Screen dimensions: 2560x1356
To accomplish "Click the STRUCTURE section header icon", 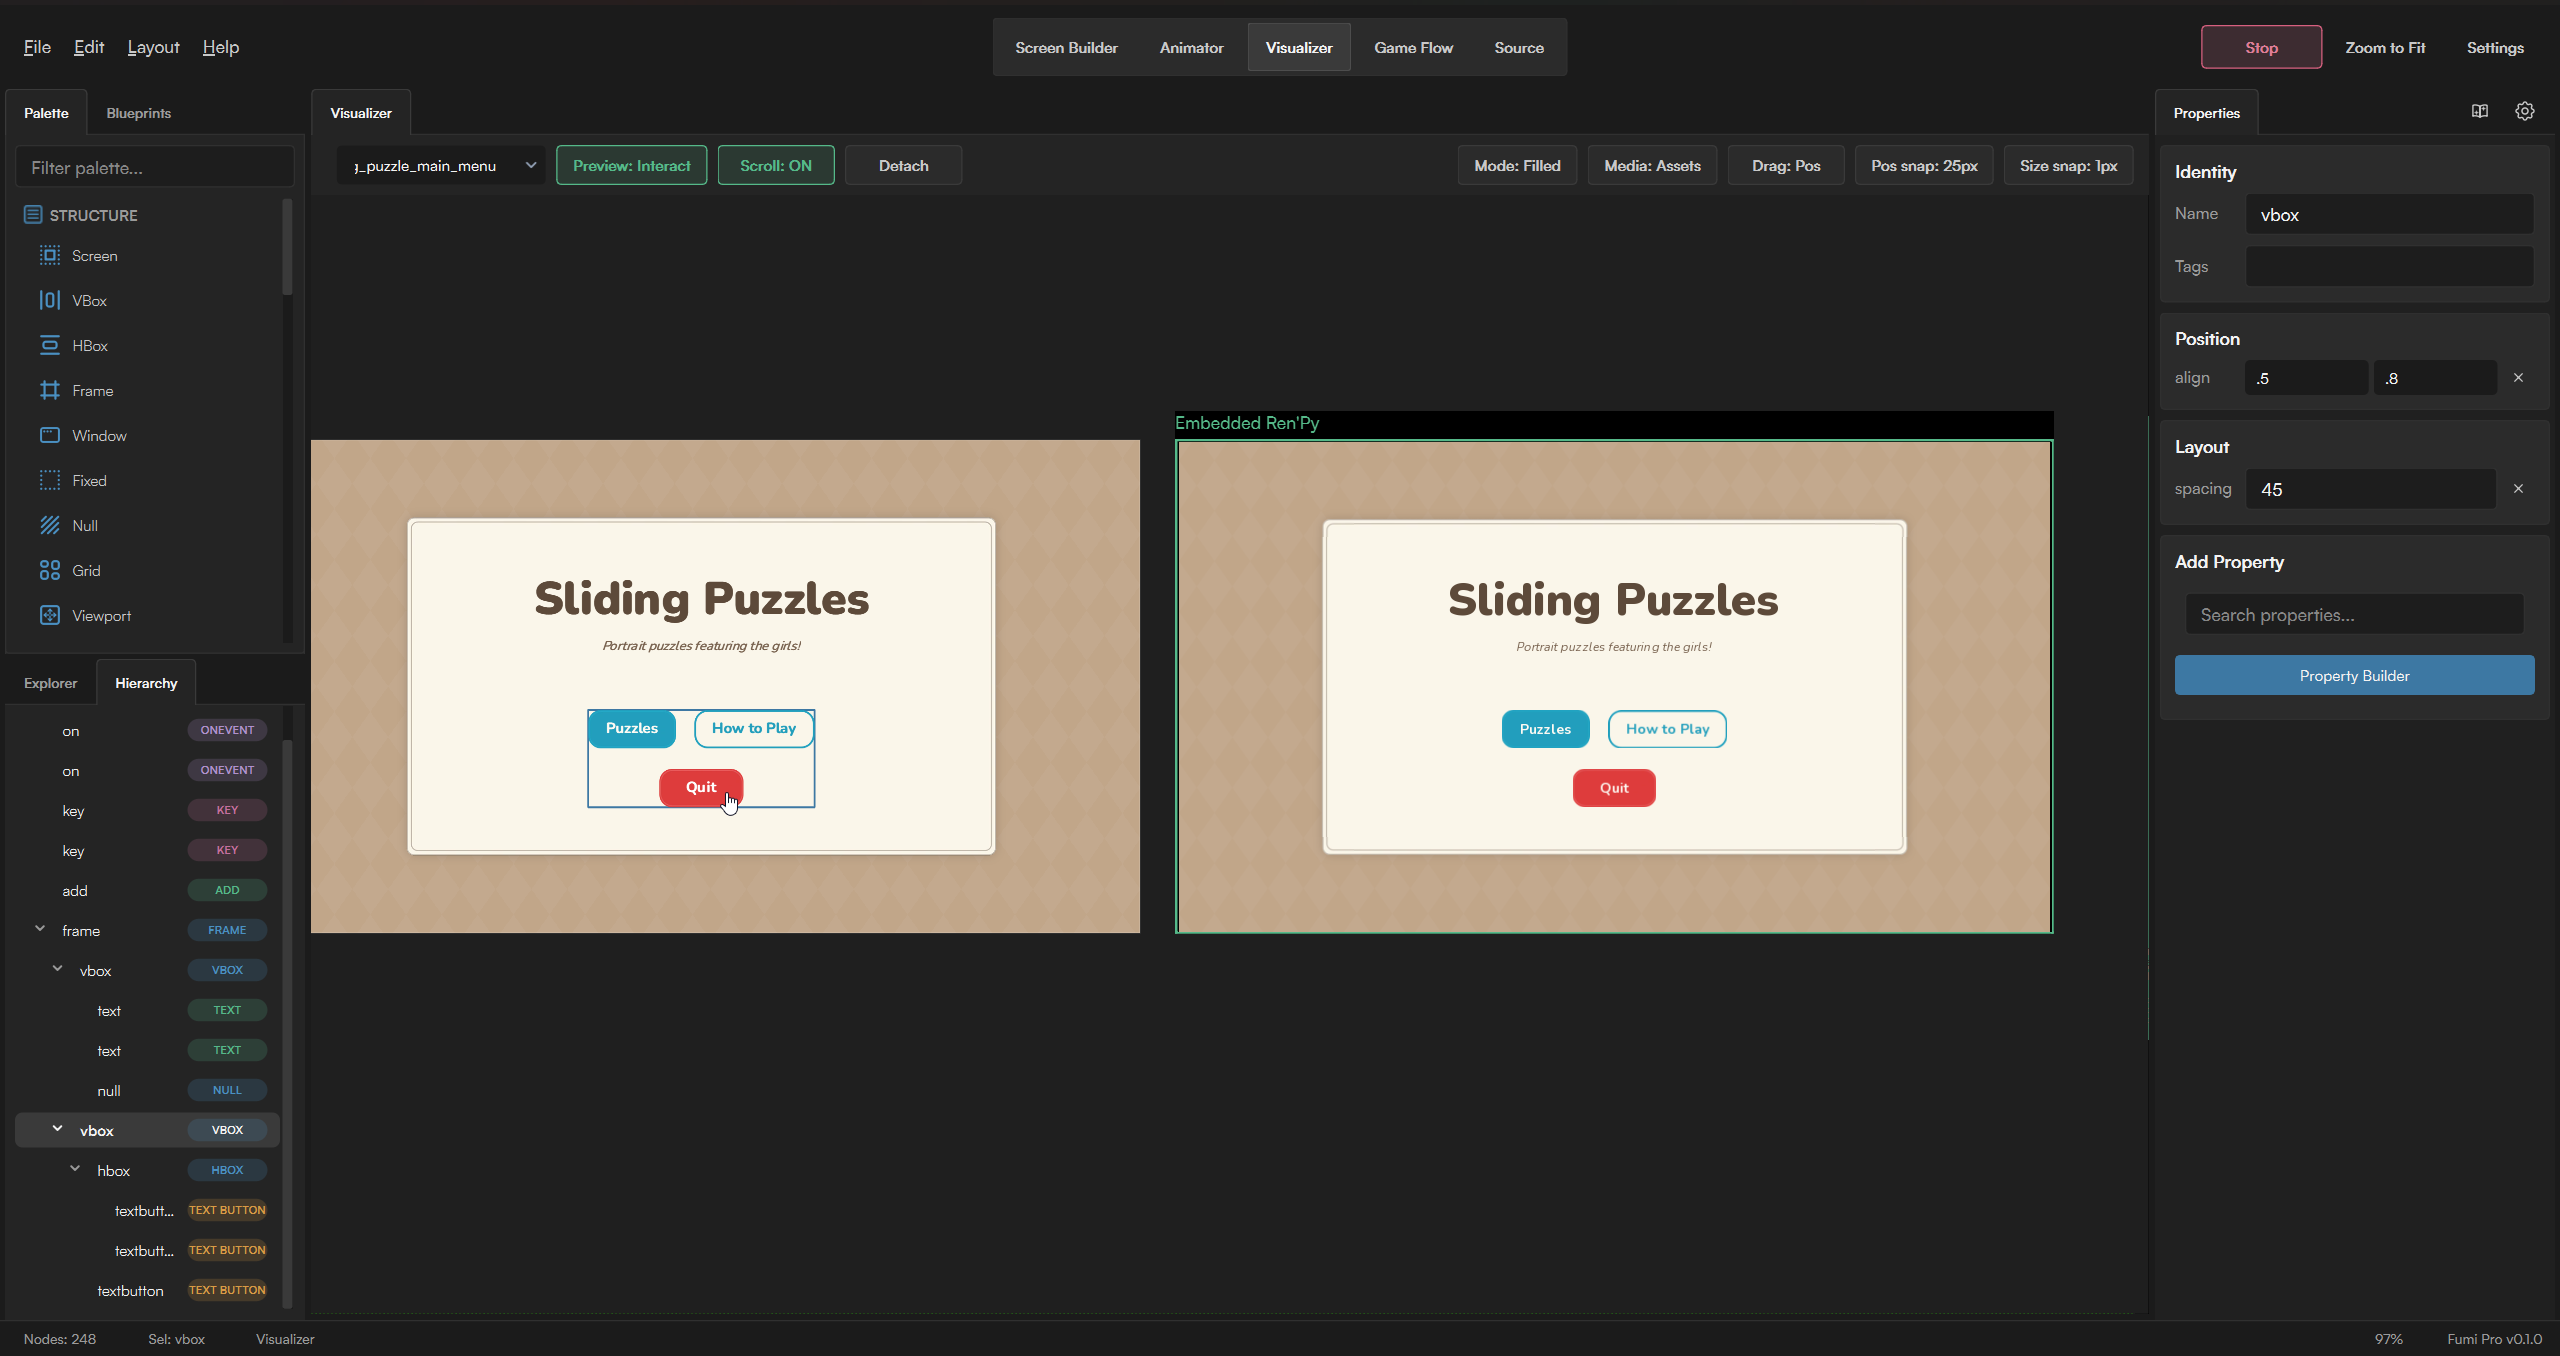I will [33, 215].
